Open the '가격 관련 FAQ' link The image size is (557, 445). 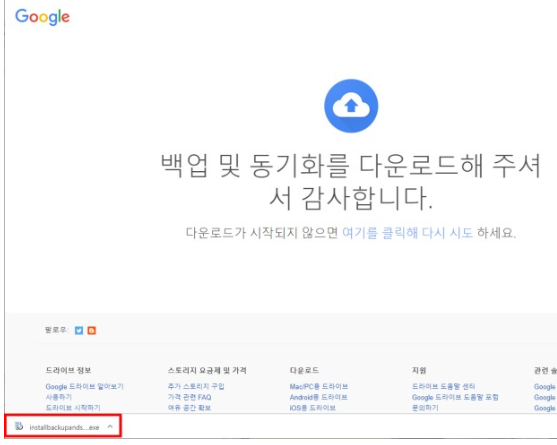[x=189, y=397]
